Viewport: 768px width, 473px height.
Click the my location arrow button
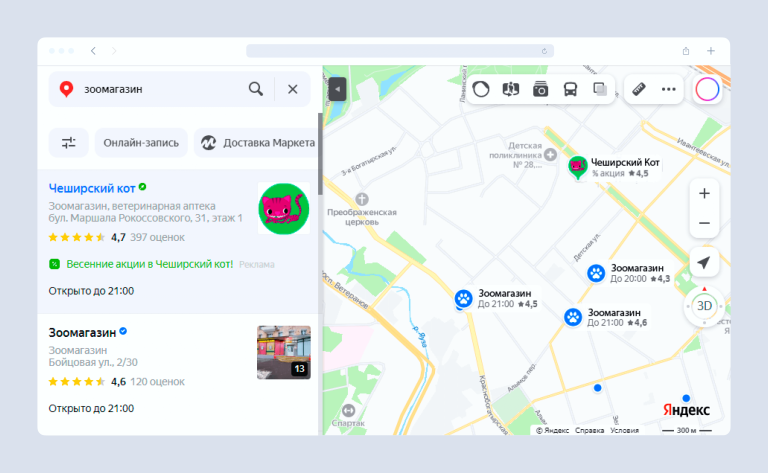click(x=704, y=262)
